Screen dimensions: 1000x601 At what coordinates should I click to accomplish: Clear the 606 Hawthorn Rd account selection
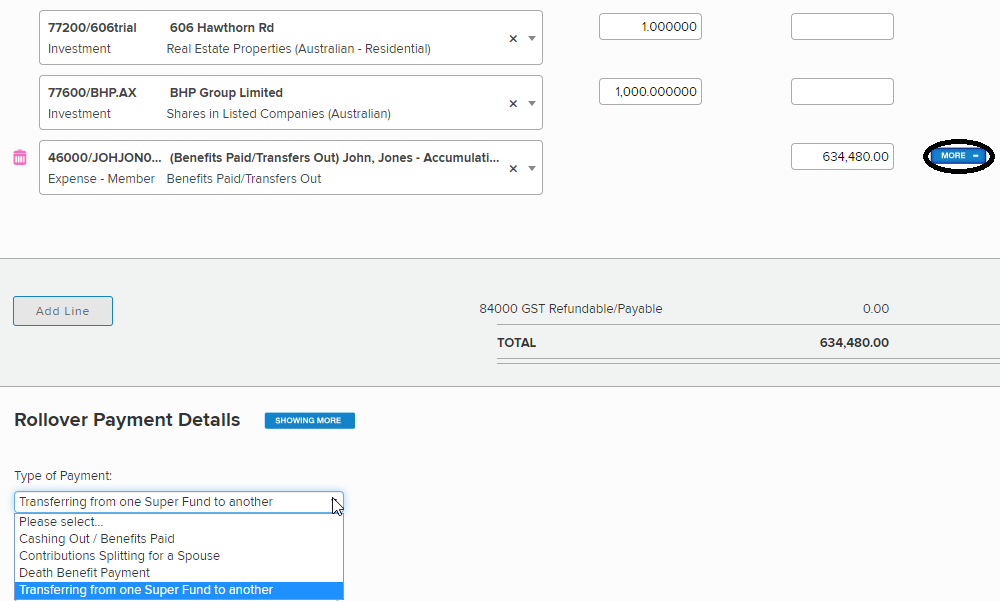point(513,38)
